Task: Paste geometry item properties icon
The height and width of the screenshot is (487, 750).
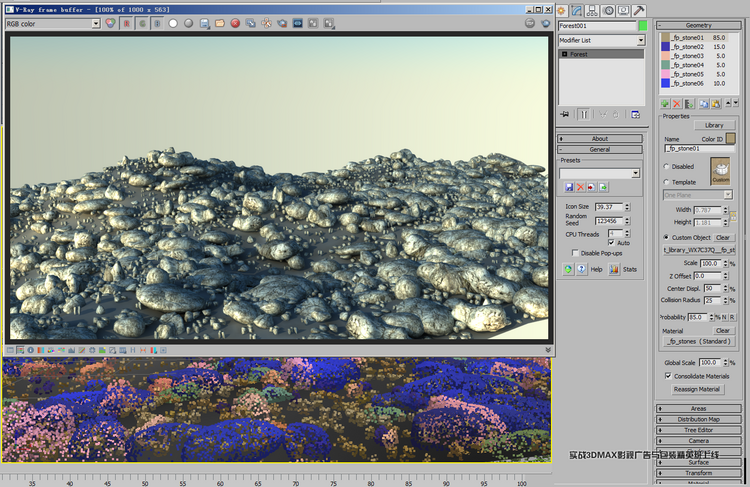Action: [716, 104]
